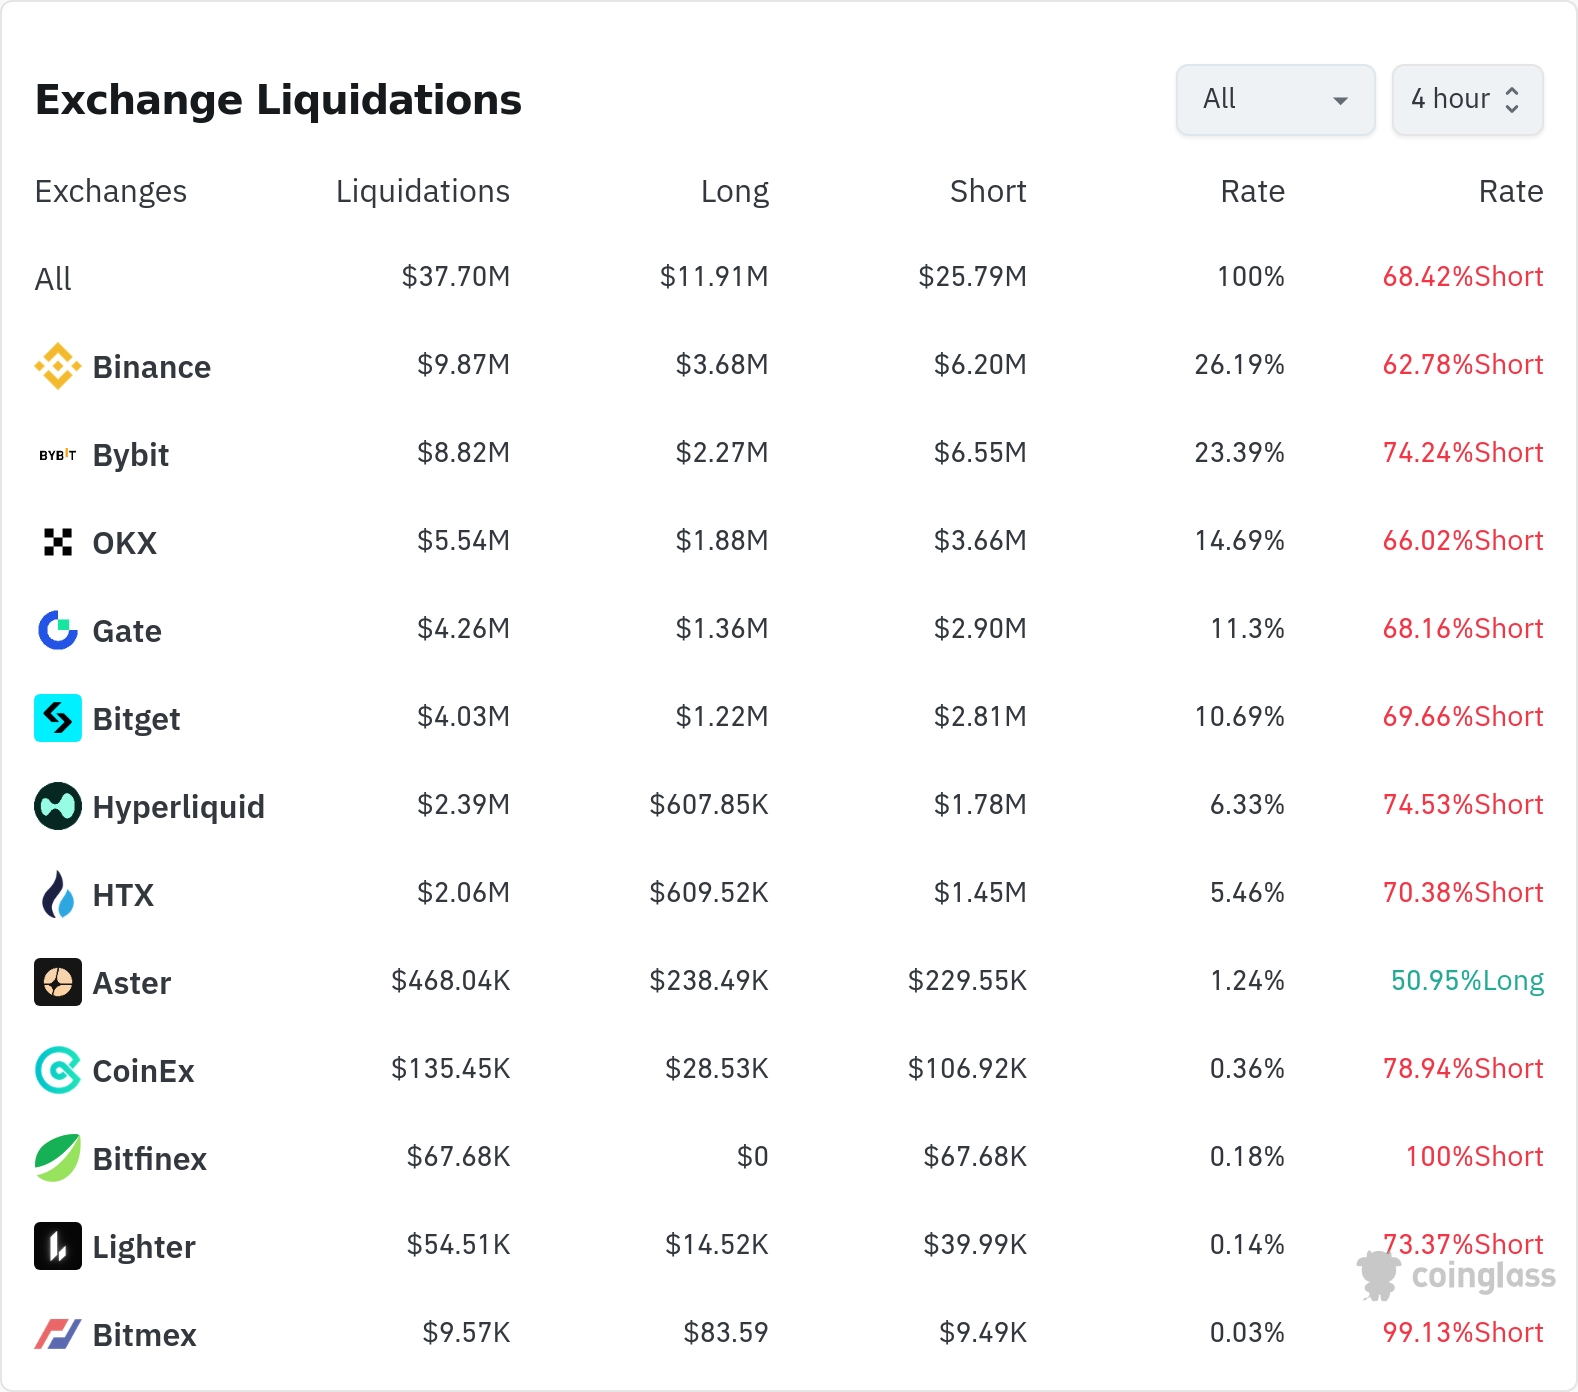Open the Bitfinex exchange name link
Viewport: 1578px width, 1392px height.
[149, 1159]
